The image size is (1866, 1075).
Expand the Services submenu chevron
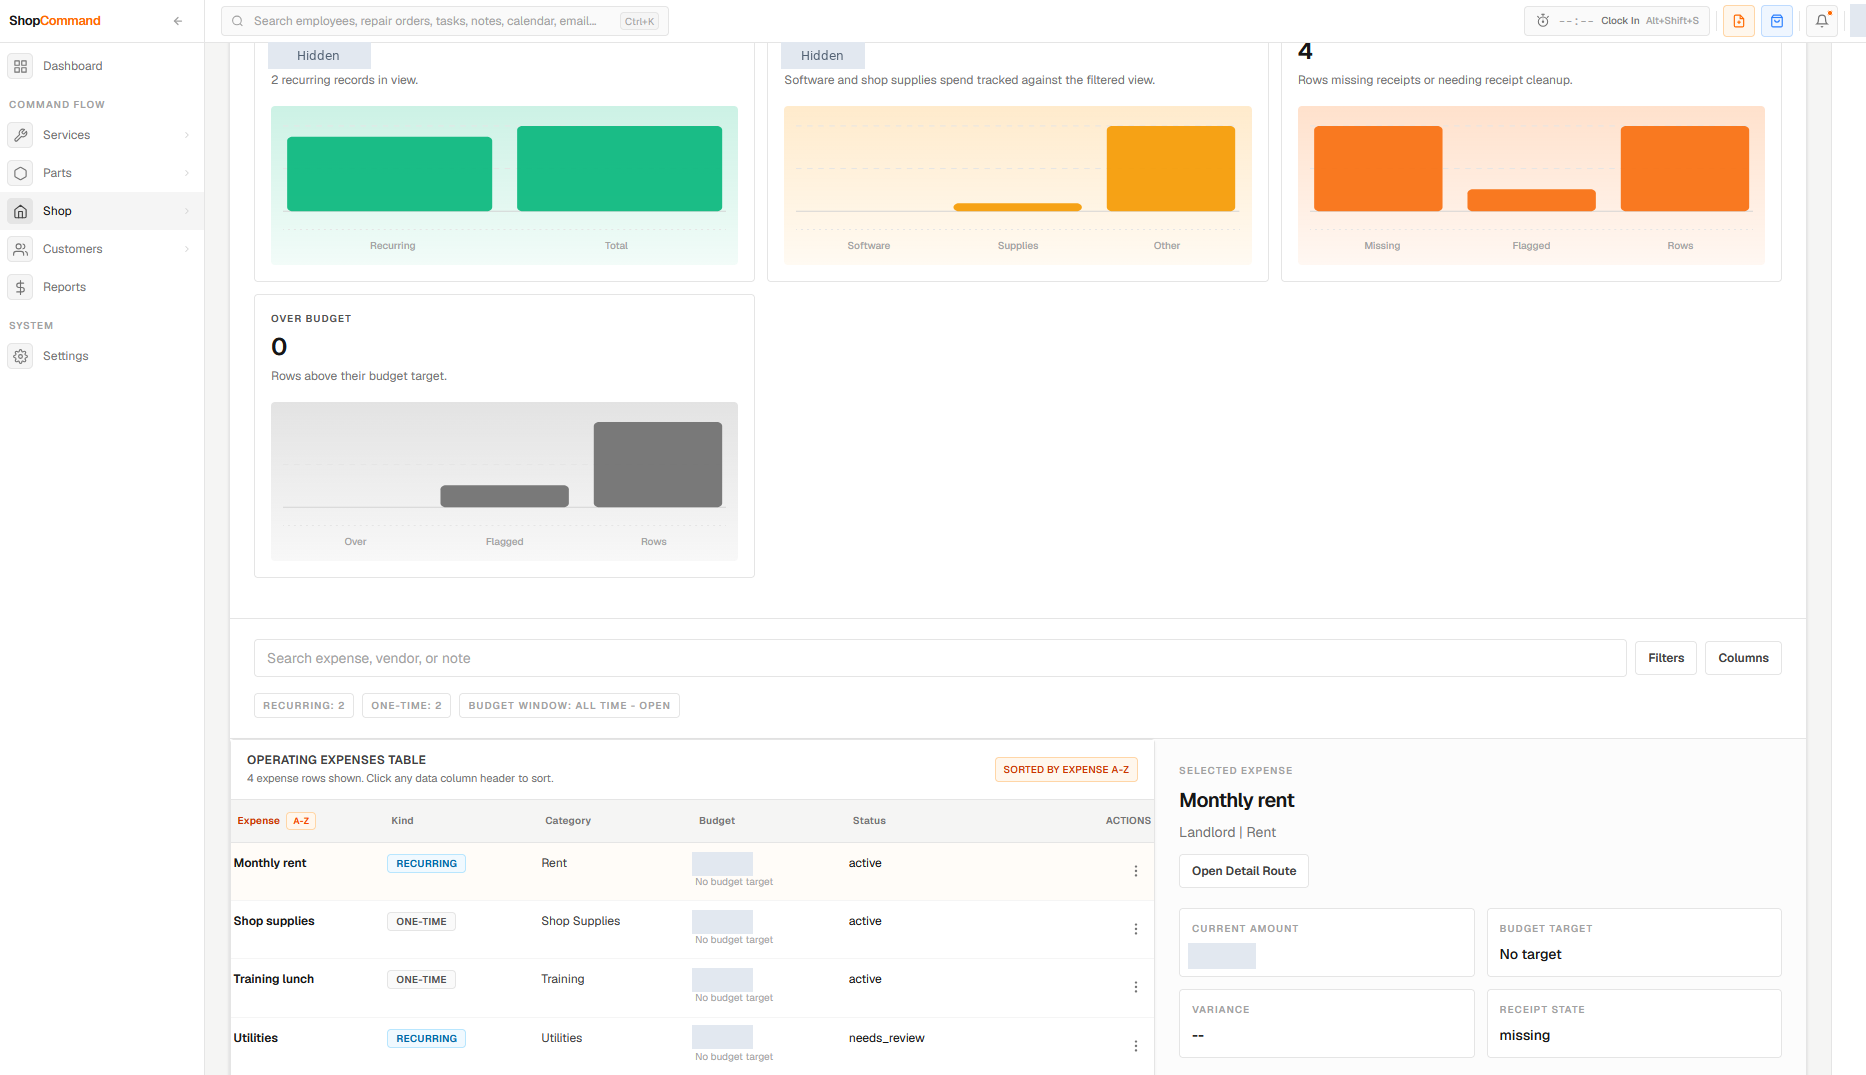coord(187,135)
